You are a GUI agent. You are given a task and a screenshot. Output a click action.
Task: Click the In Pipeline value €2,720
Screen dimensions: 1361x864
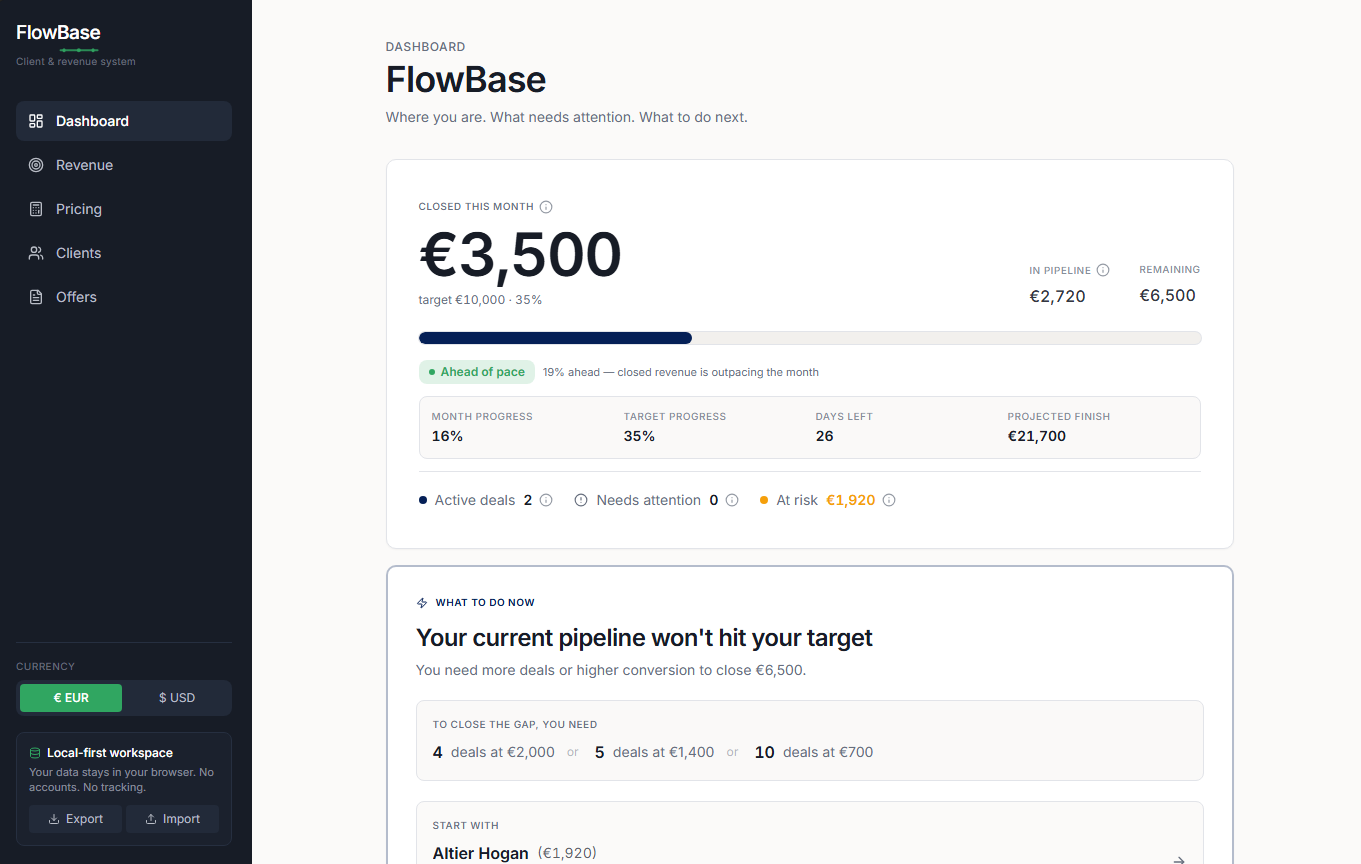pos(1057,296)
